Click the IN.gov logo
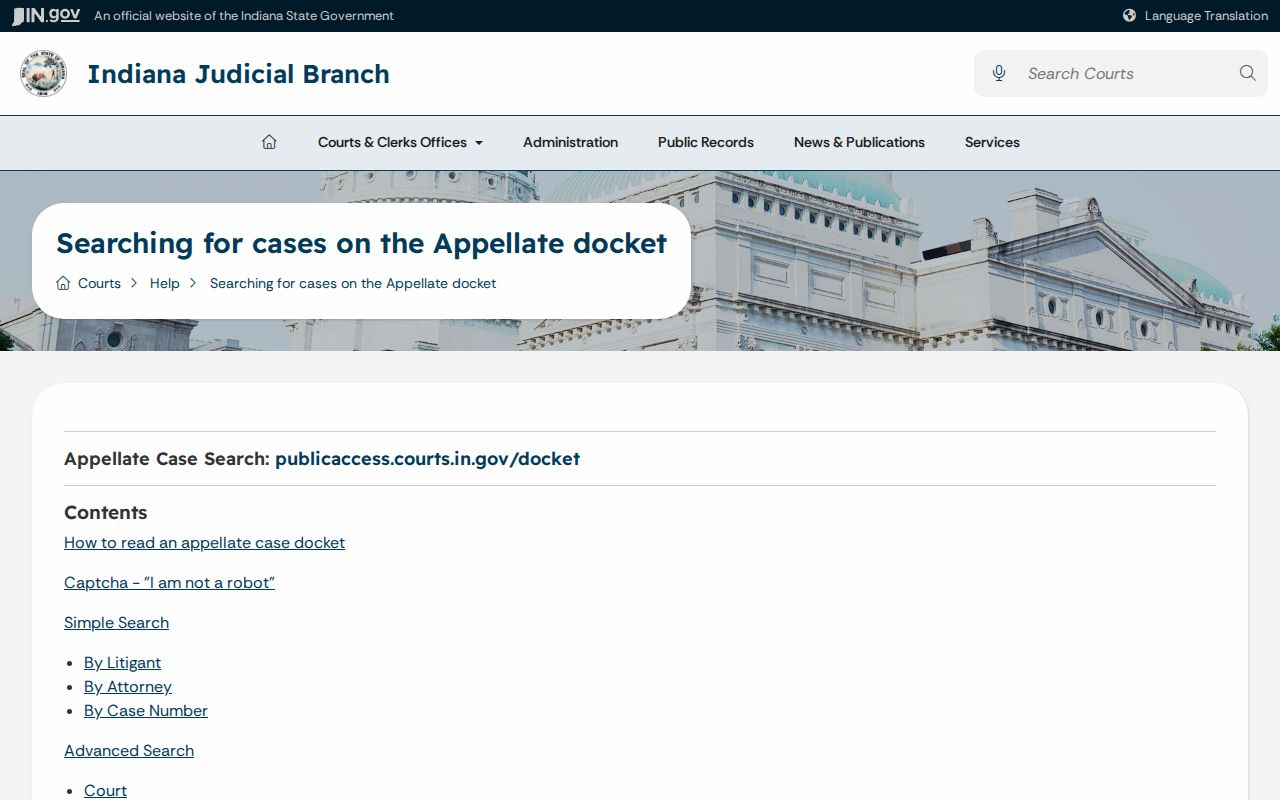The height and width of the screenshot is (800, 1280). point(46,15)
